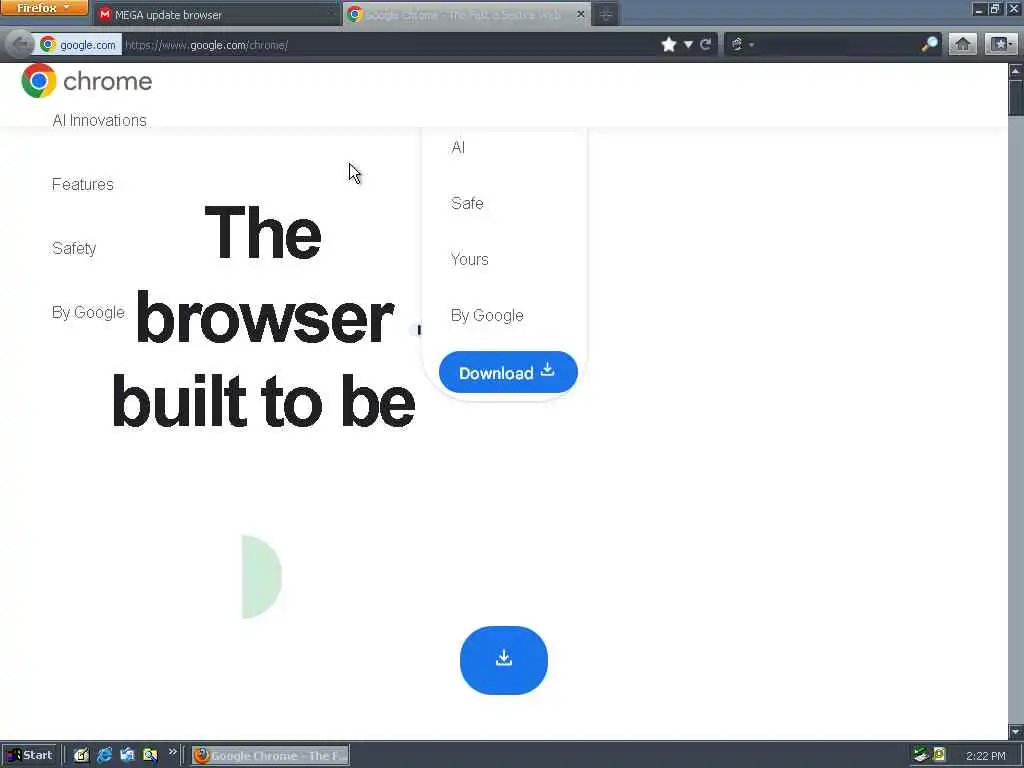
Task: Click the third quick launch icon
Action: tap(127, 755)
